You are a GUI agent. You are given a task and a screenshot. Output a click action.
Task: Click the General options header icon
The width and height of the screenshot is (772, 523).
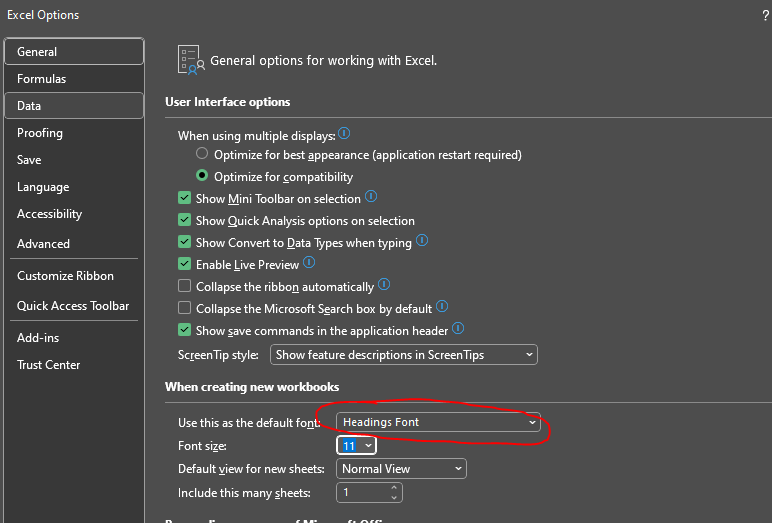tap(191, 60)
